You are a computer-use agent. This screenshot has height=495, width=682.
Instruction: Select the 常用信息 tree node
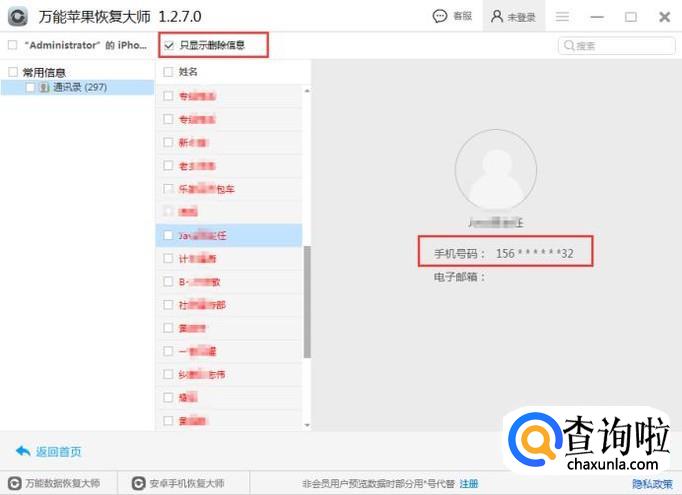44,72
